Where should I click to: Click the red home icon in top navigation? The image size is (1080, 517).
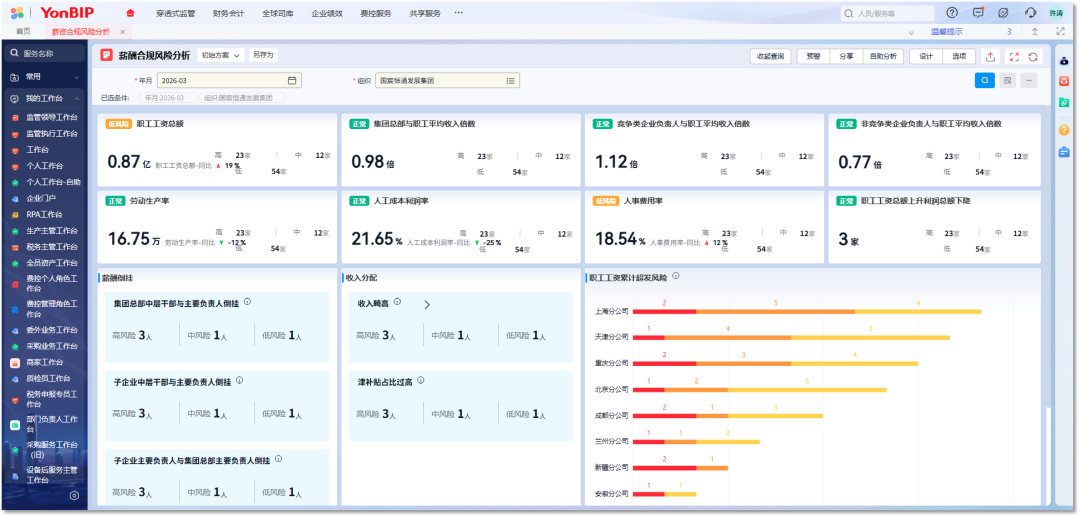131,13
